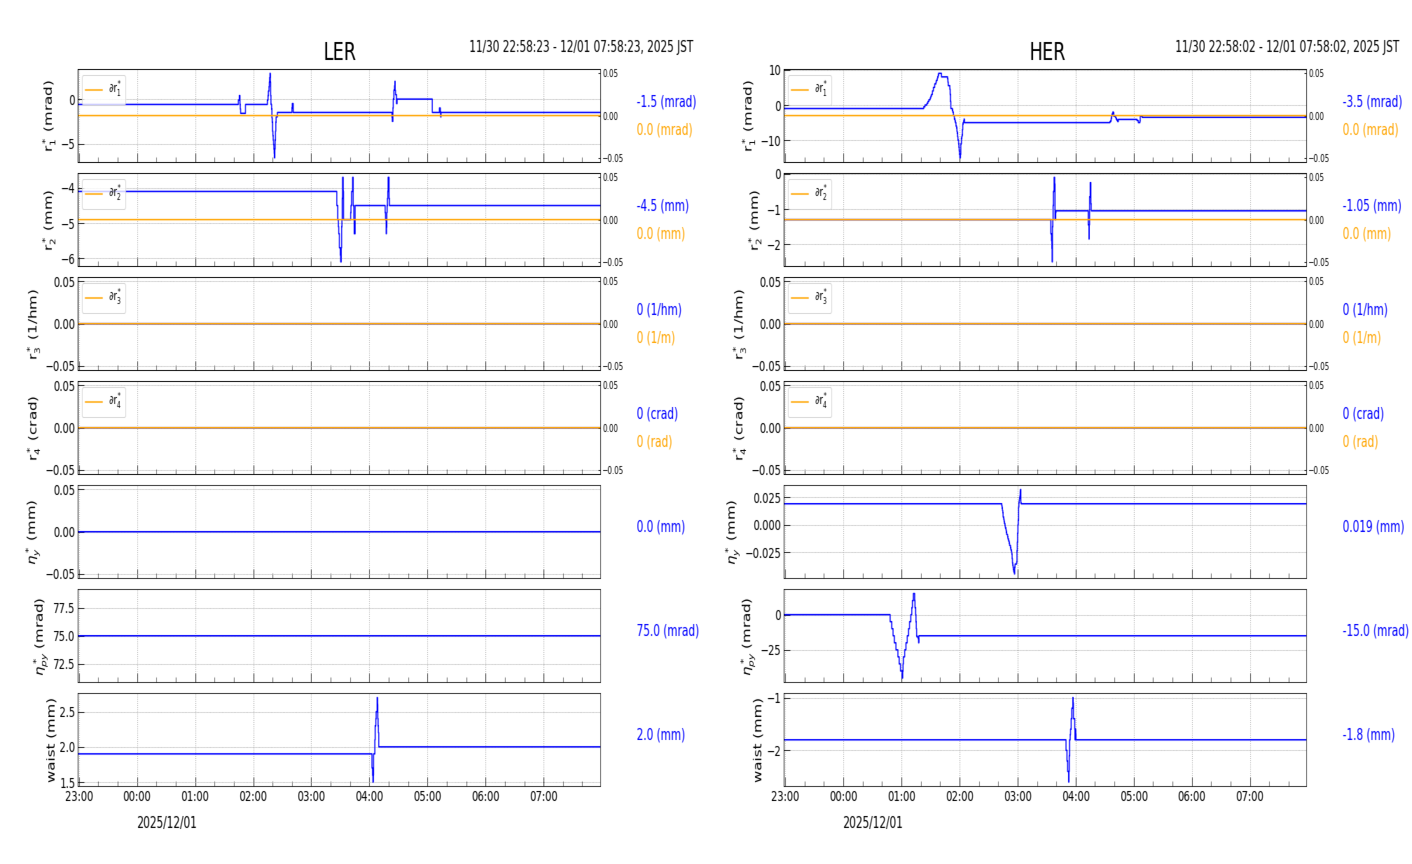Click the ∂r1* legend entry in LER

click(104, 89)
